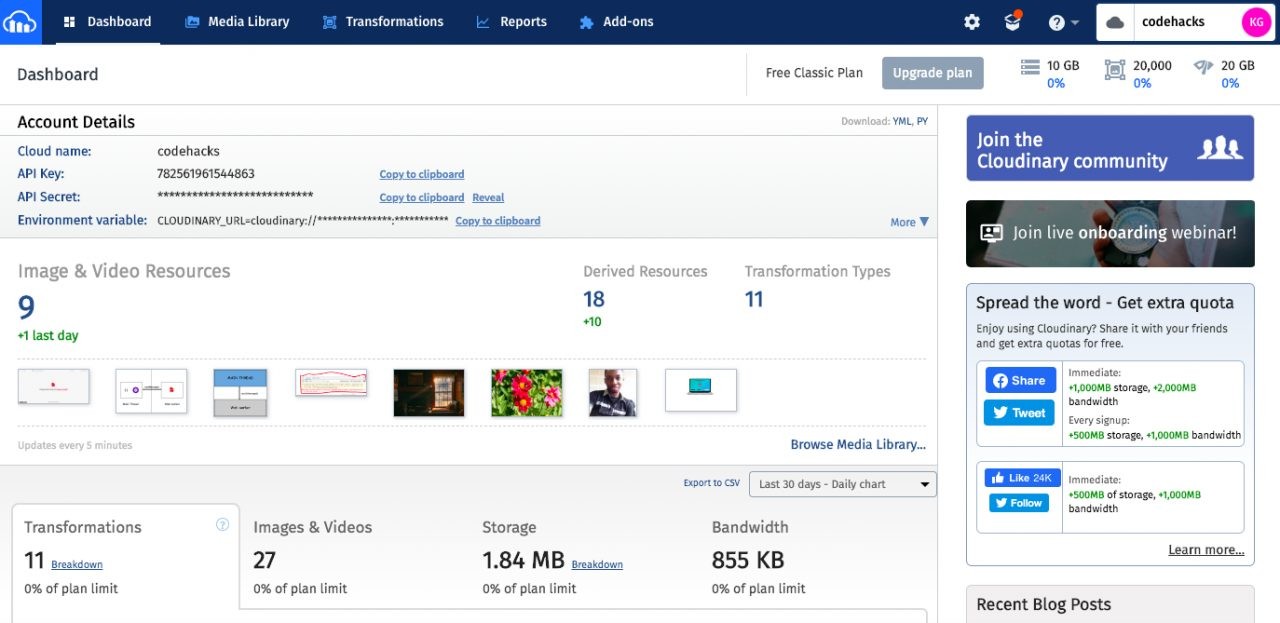The height and width of the screenshot is (623, 1280).
Task: Go to the Reports tab
Action: pos(511,22)
